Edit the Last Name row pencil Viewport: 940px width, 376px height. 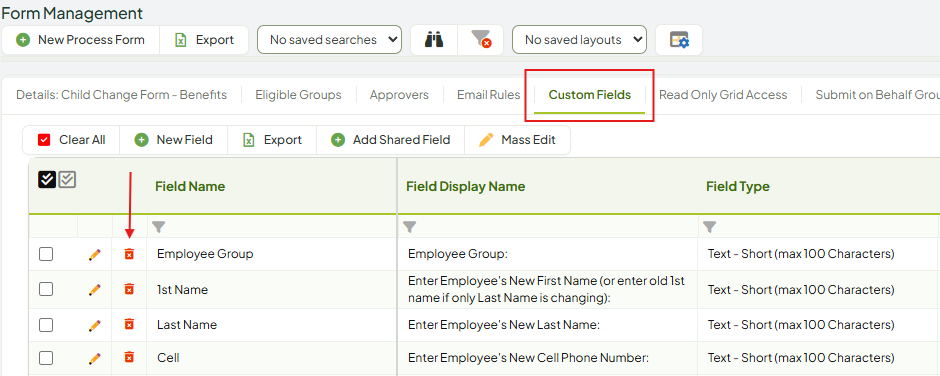(x=94, y=325)
